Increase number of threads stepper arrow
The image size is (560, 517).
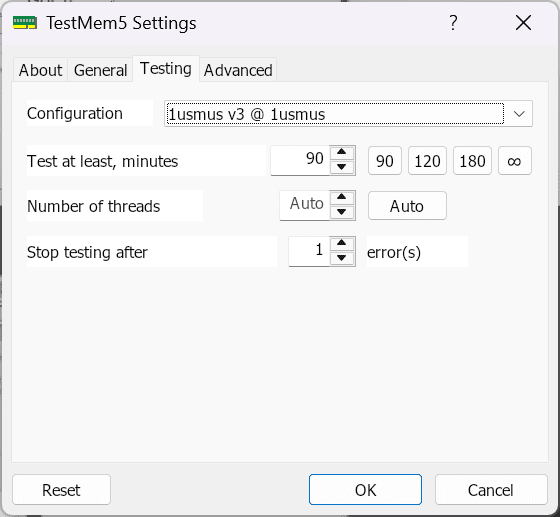[x=342, y=198]
